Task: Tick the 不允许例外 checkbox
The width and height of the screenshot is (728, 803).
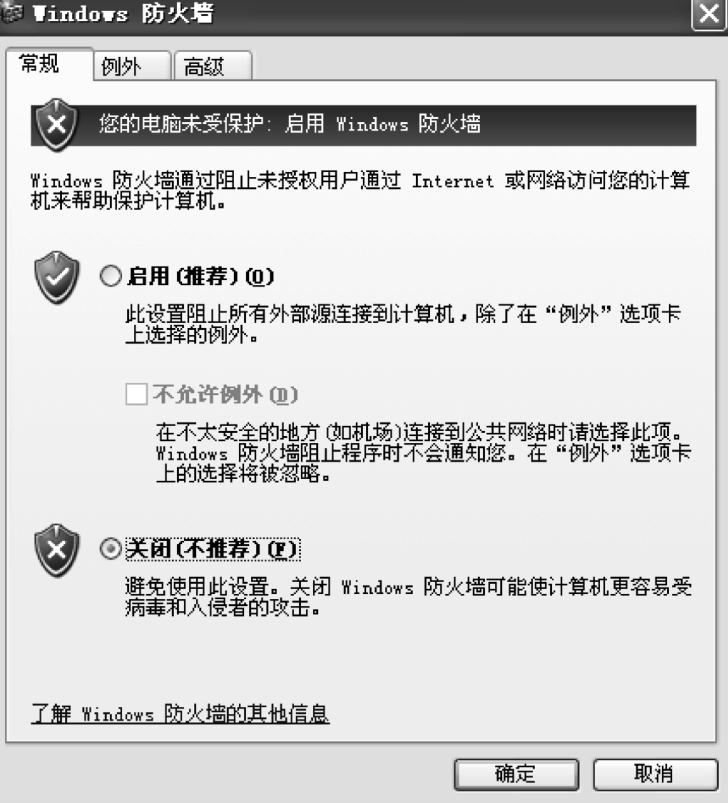Action: click(137, 394)
